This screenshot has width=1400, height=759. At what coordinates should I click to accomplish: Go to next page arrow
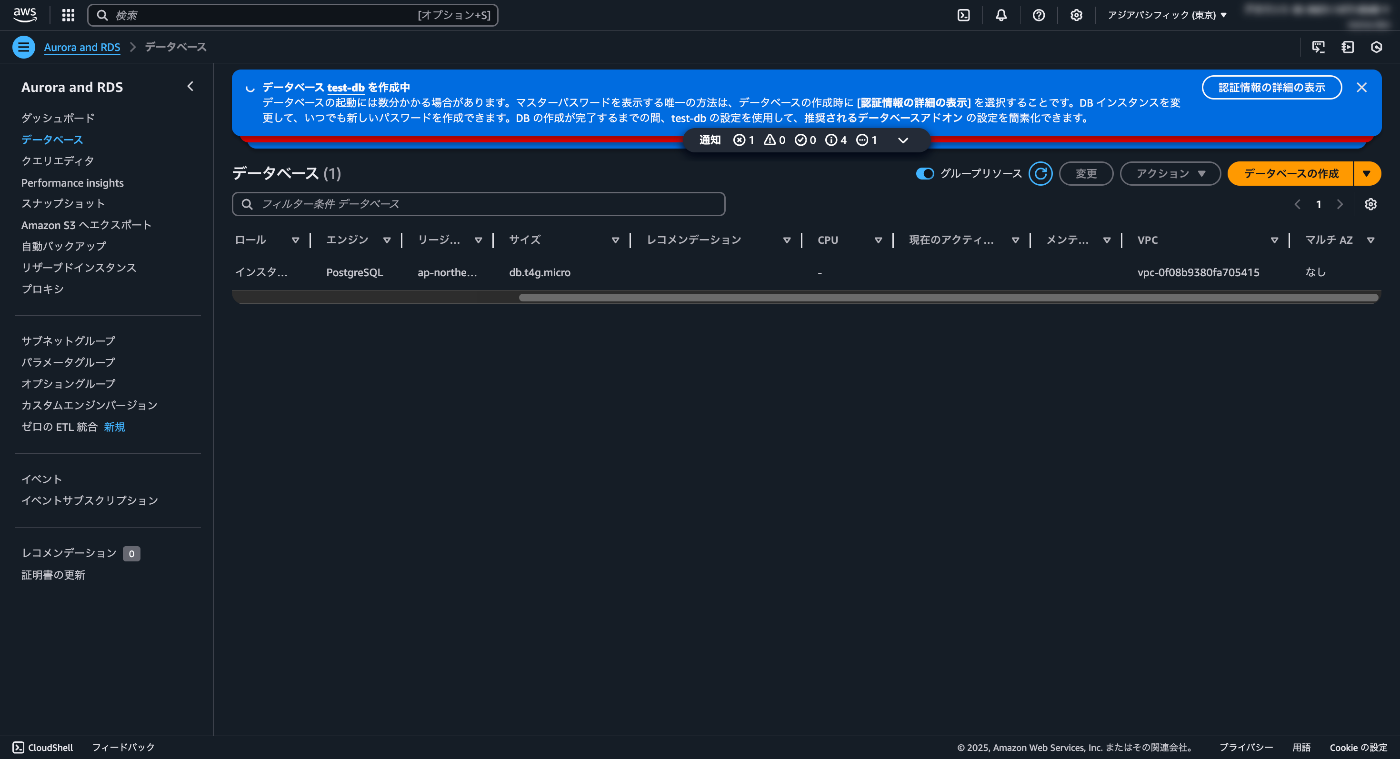click(x=1340, y=204)
